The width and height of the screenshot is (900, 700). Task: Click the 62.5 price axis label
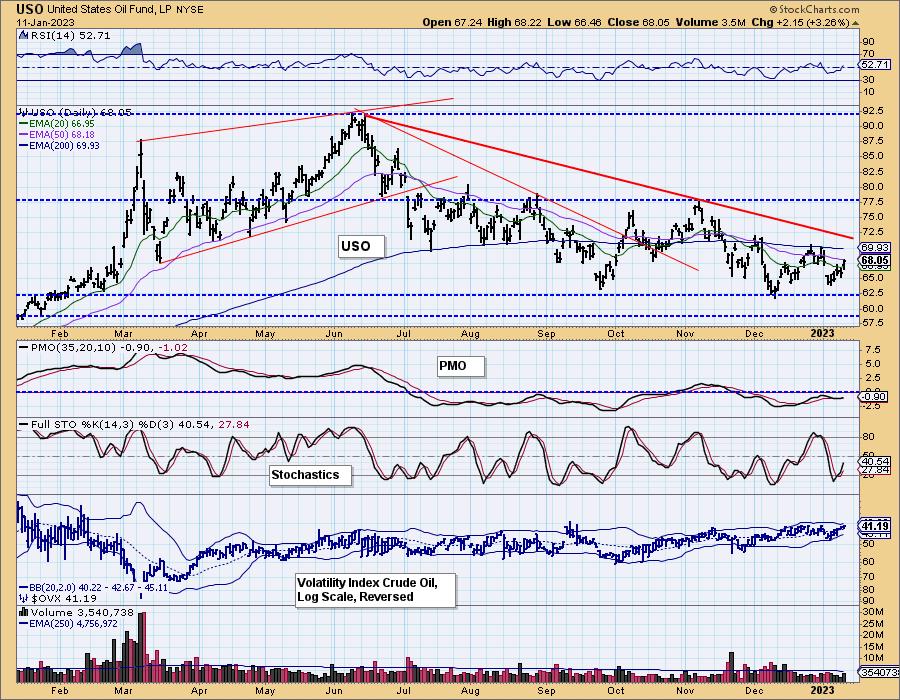(872, 293)
